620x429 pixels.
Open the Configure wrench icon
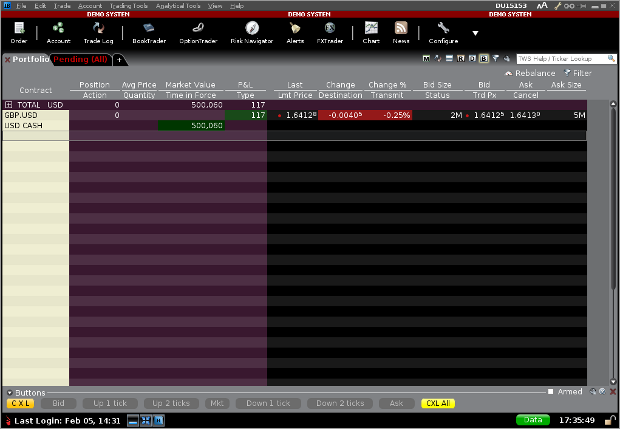click(443, 32)
